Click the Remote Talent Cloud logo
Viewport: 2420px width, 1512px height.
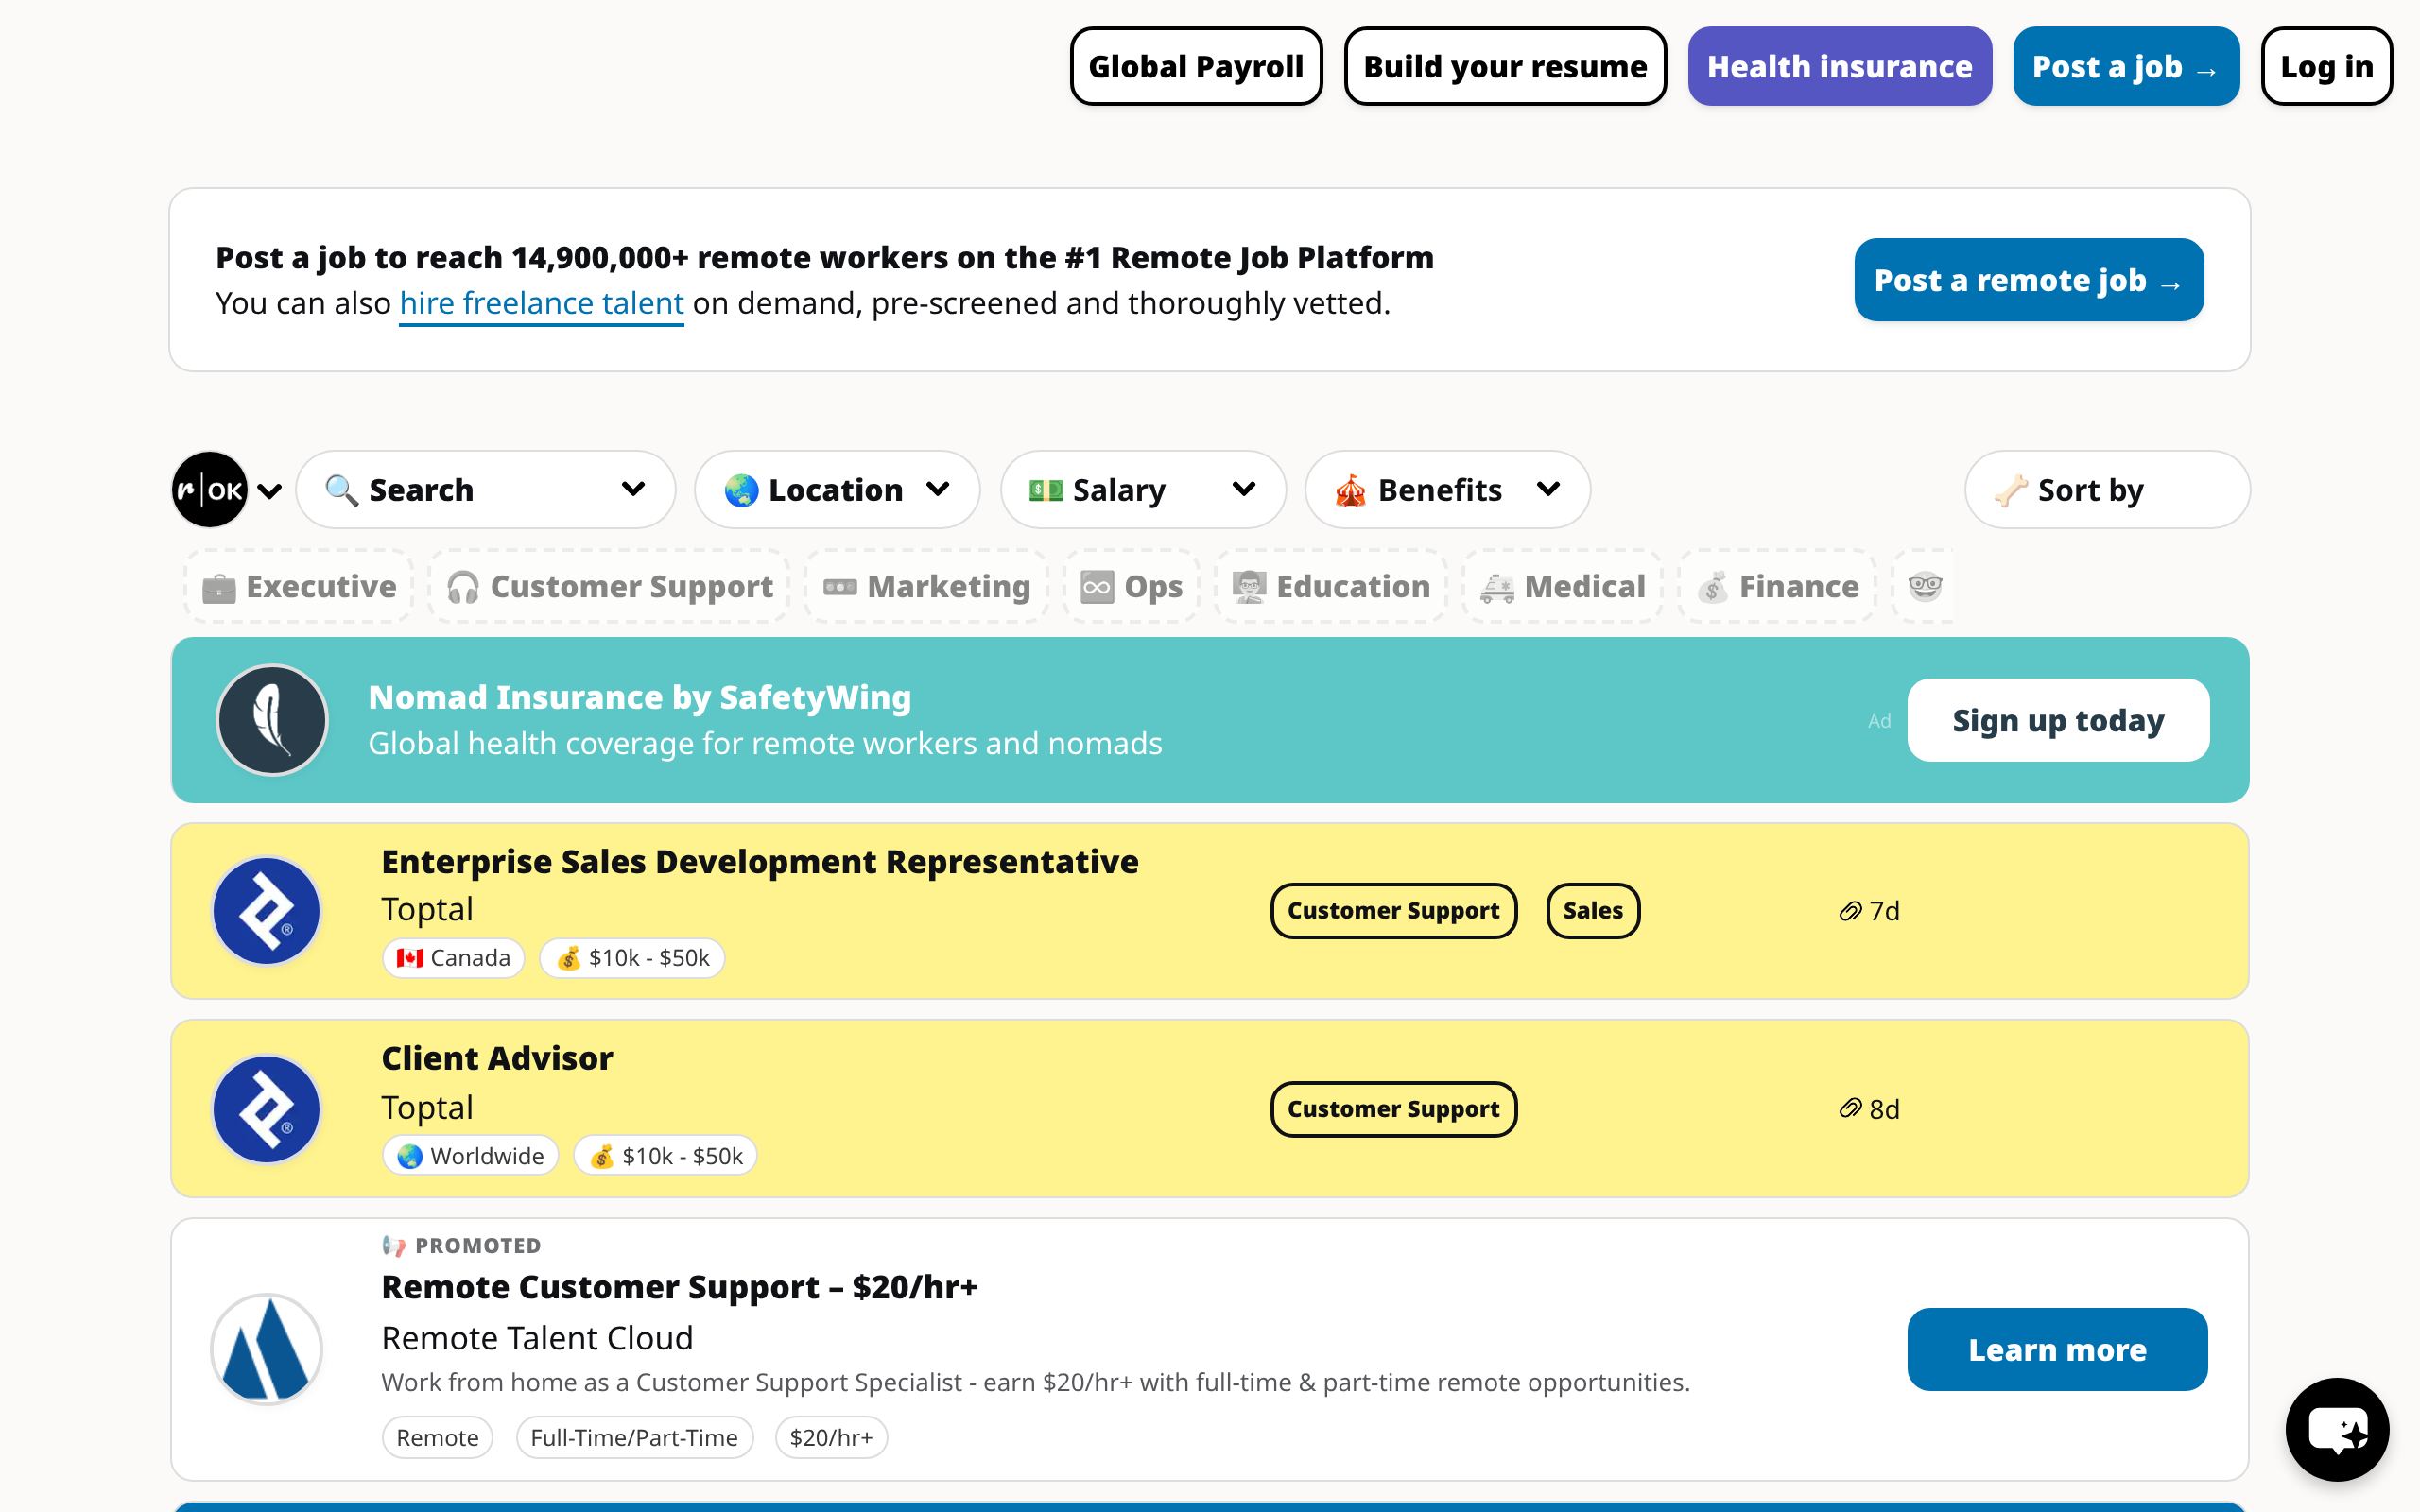click(267, 1349)
